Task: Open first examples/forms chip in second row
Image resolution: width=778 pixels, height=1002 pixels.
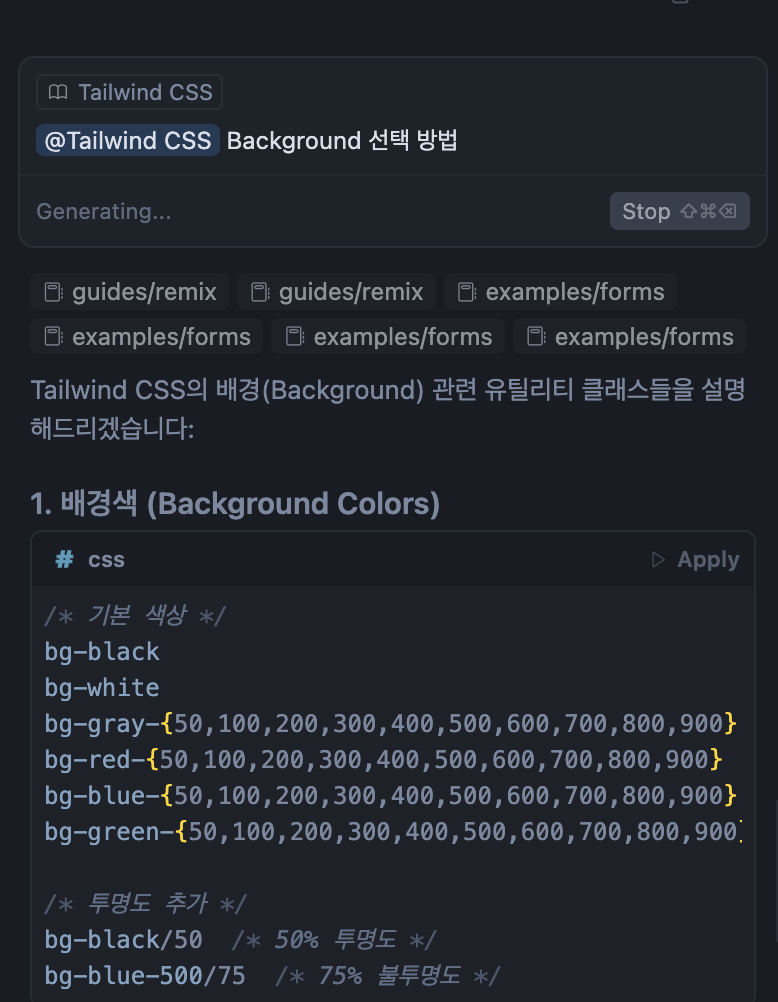Action: (x=147, y=337)
